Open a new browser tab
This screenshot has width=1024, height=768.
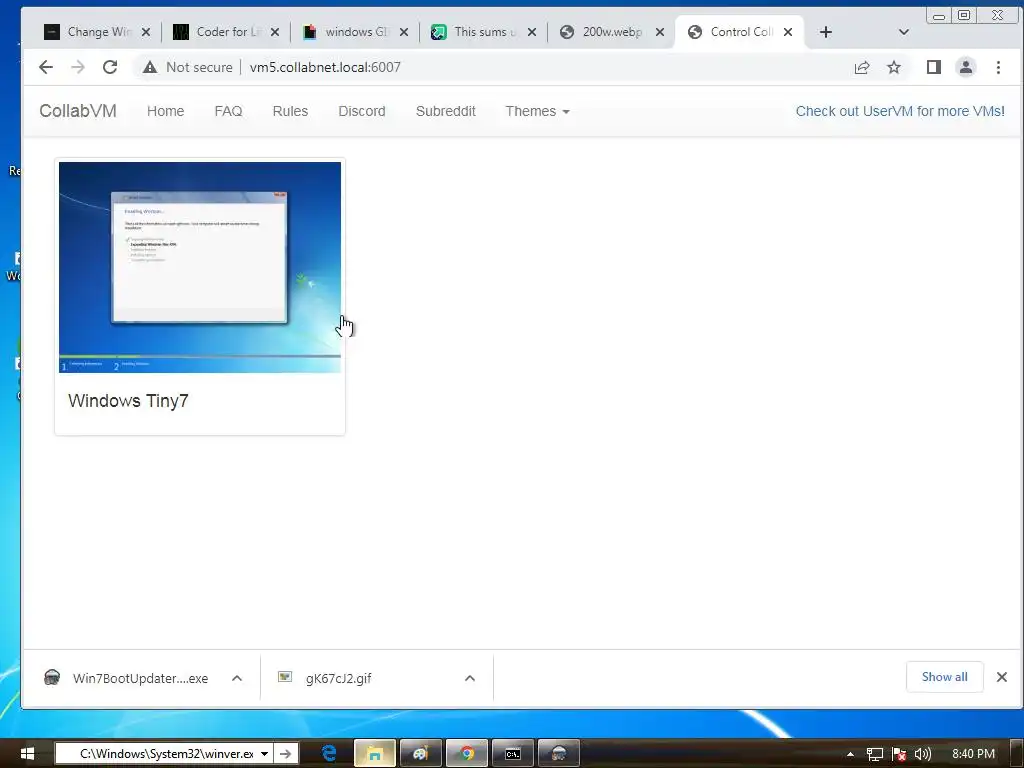[x=825, y=32]
